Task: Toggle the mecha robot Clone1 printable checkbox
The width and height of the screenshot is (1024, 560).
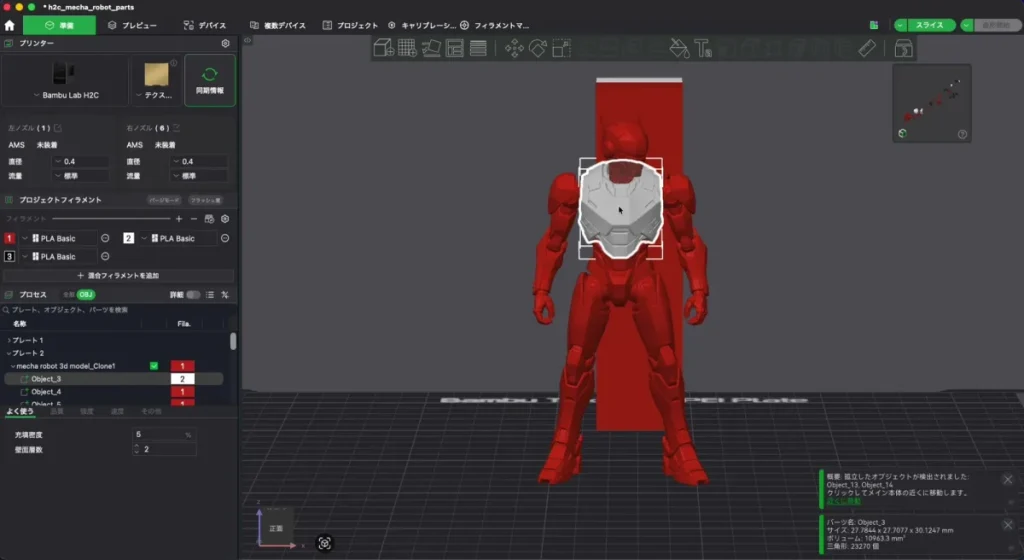Action: [x=154, y=366]
